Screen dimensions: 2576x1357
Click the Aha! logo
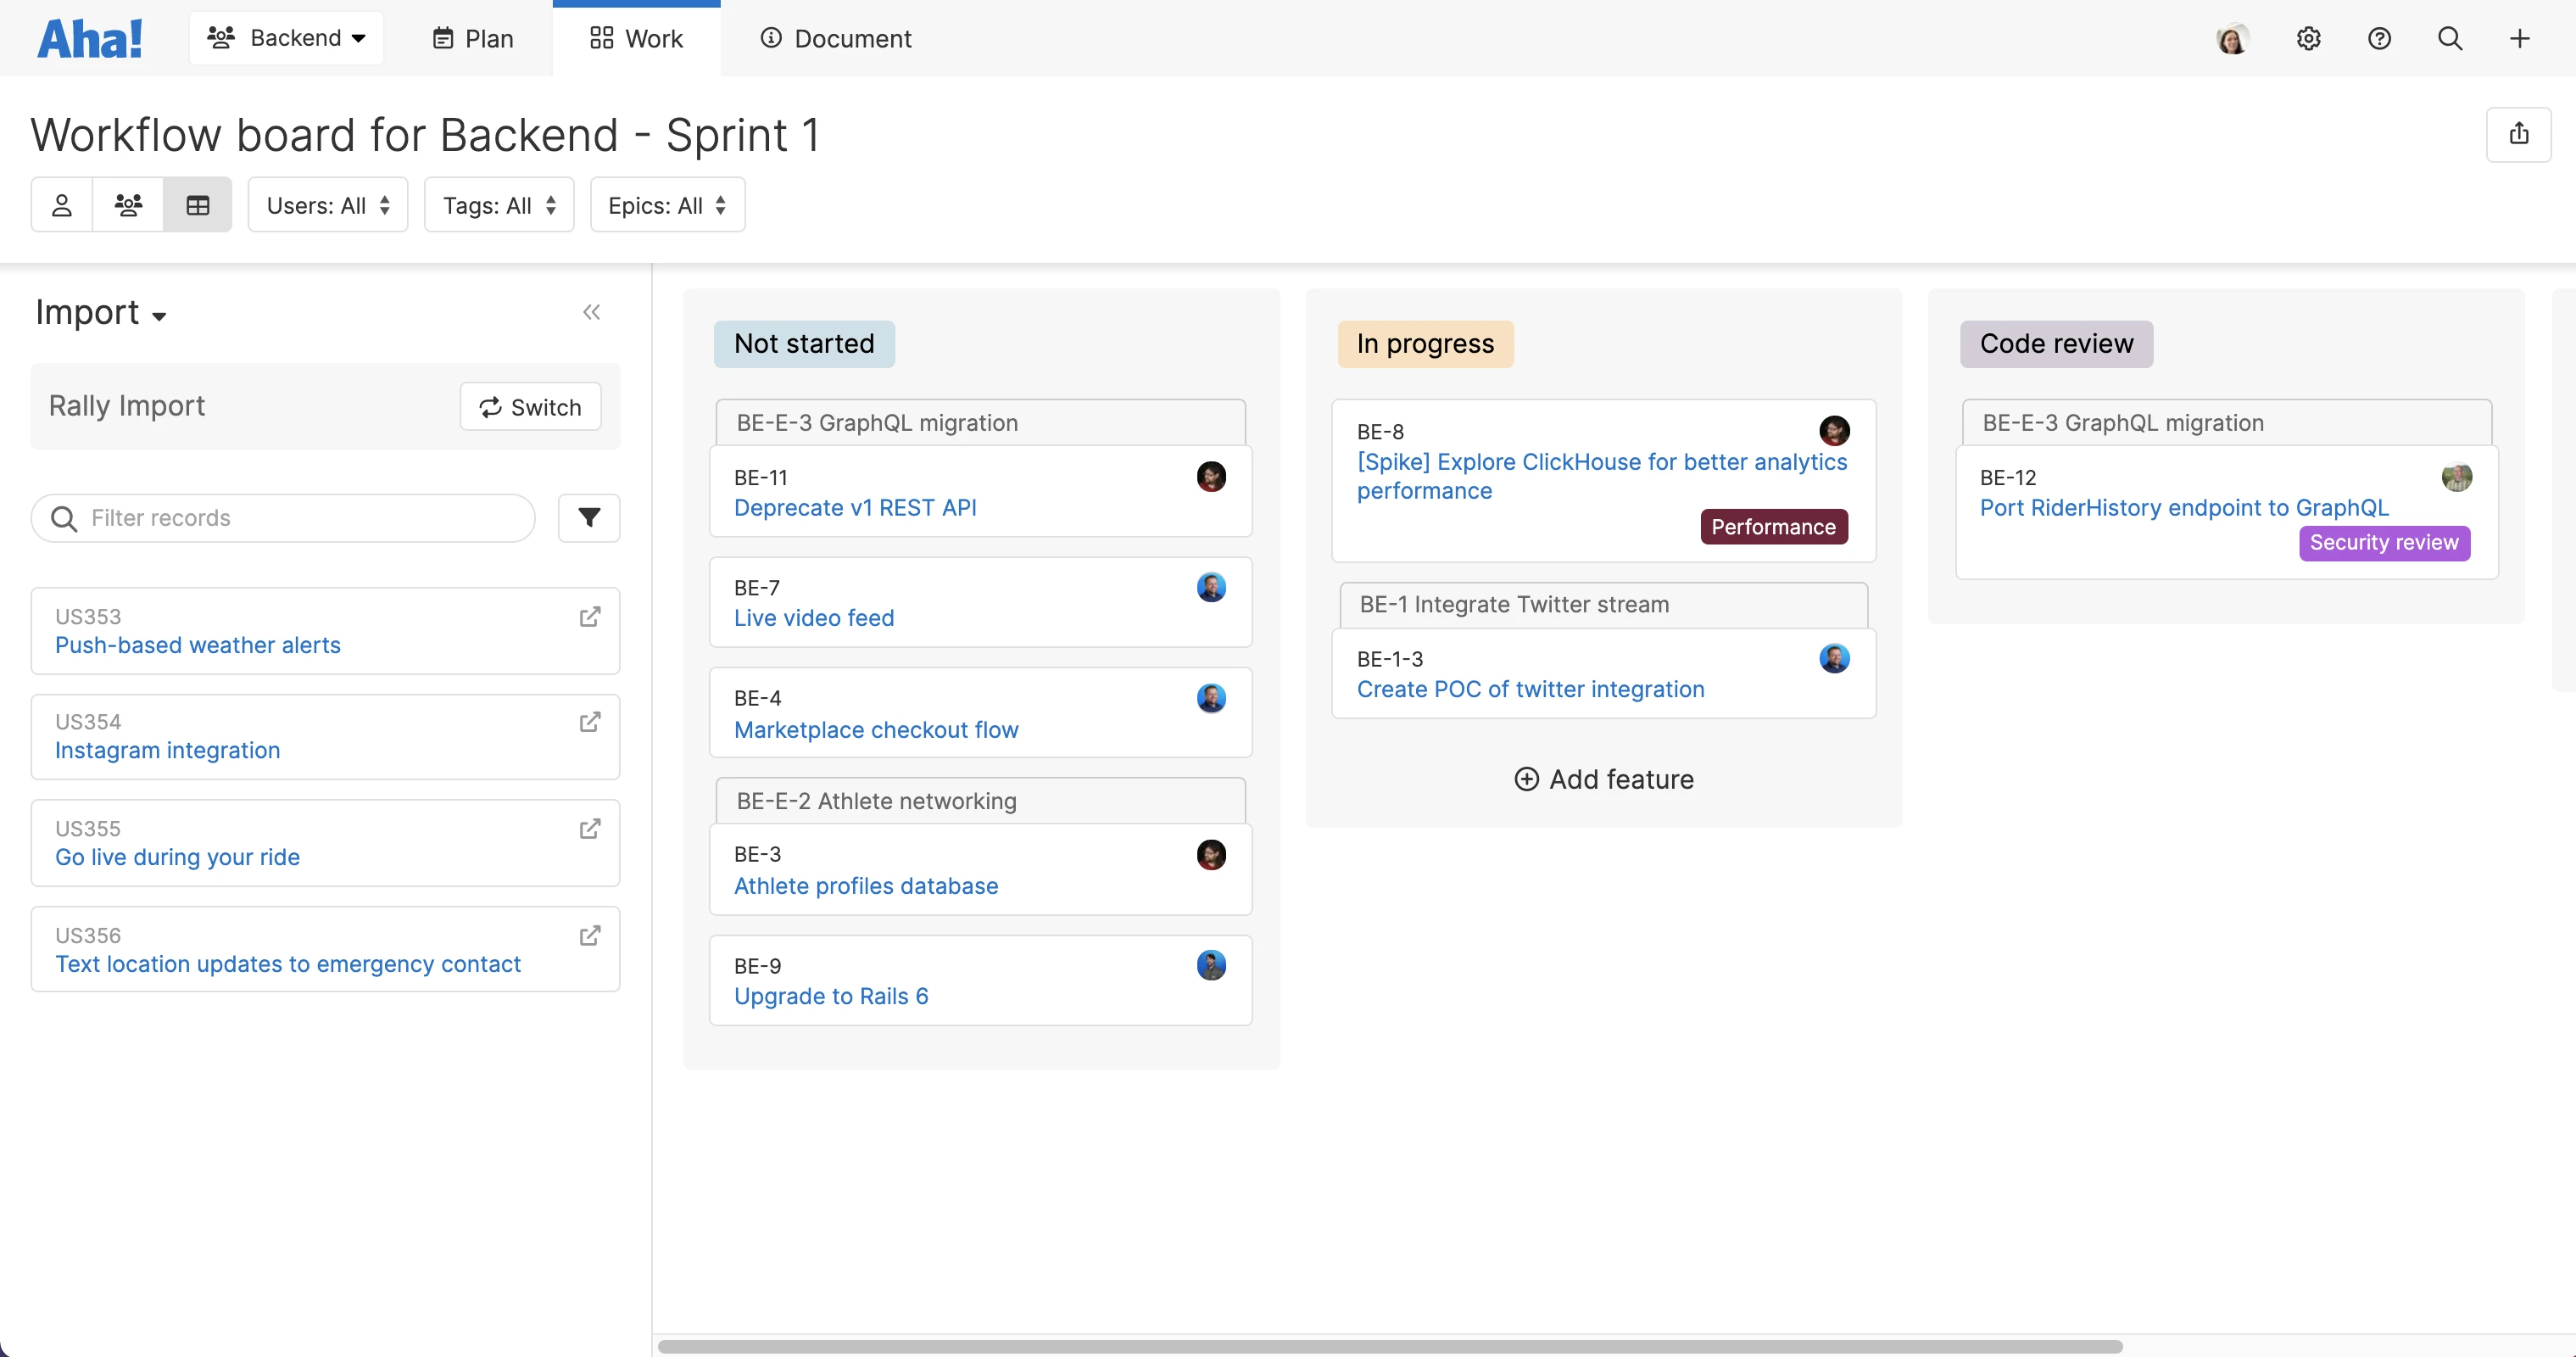(90, 38)
